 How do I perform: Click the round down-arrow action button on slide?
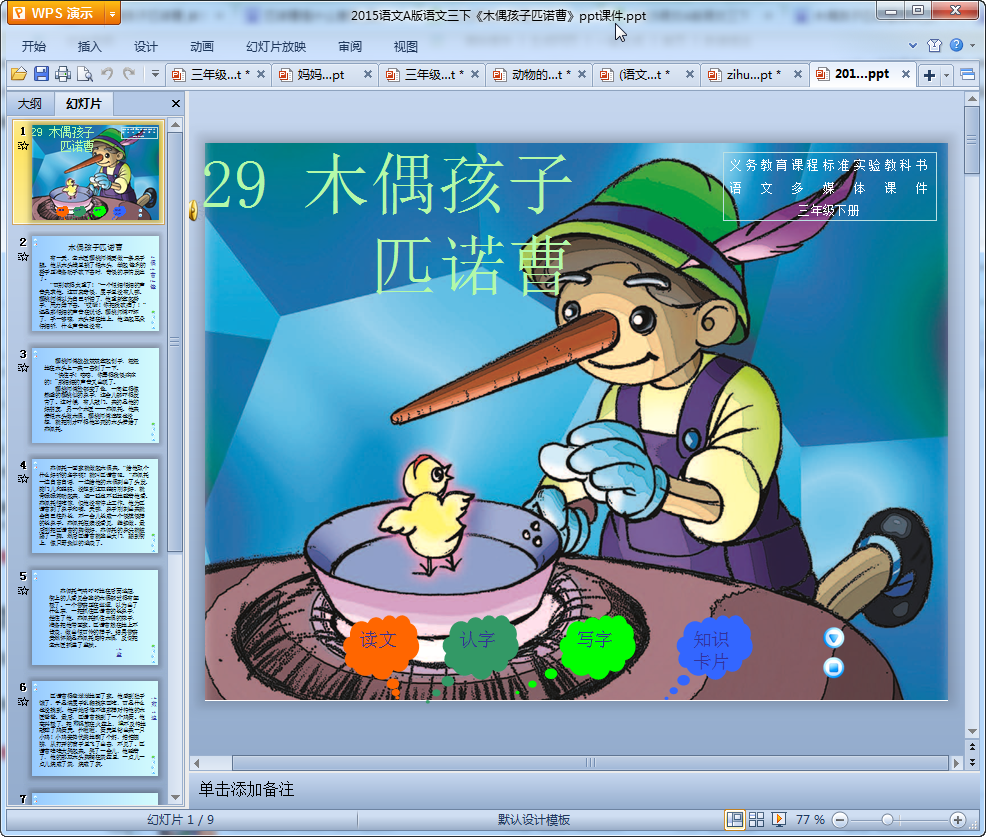point(834,638)
